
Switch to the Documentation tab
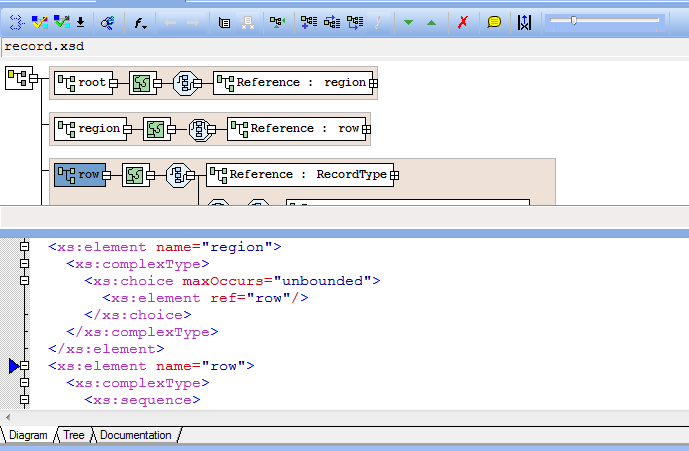tap(136, 435)
